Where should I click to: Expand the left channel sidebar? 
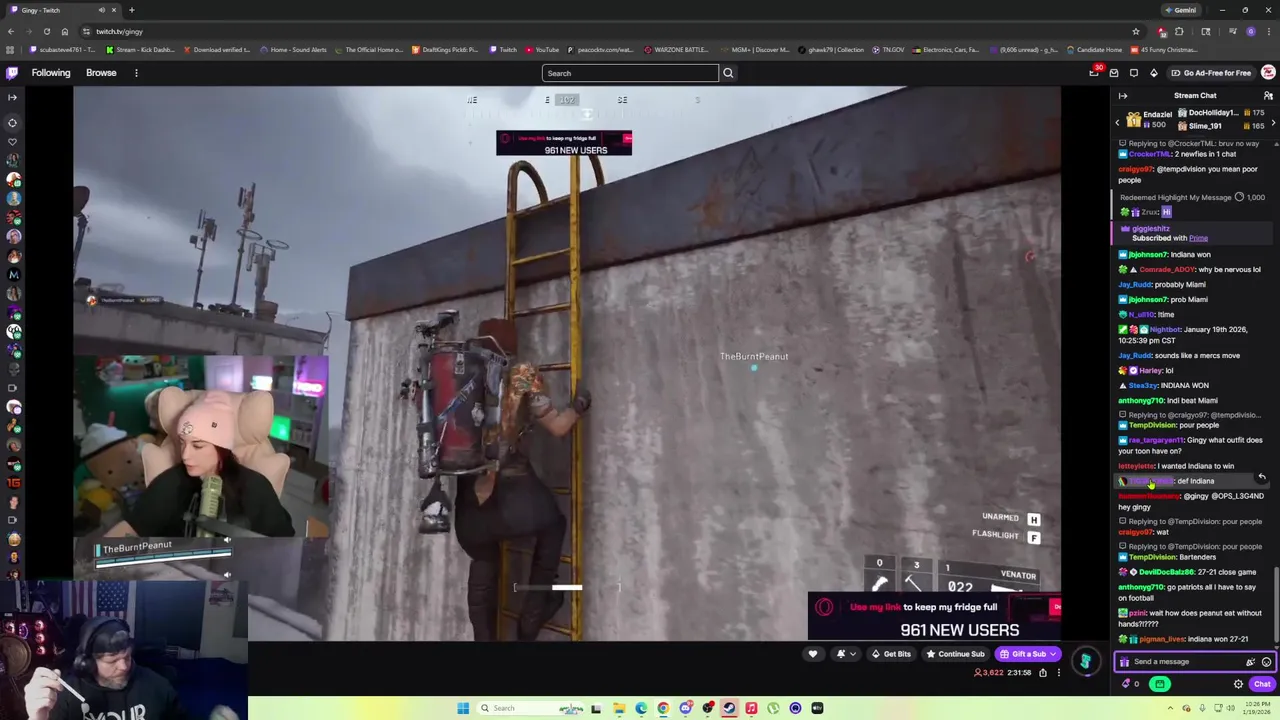click(x=12, y=97)
